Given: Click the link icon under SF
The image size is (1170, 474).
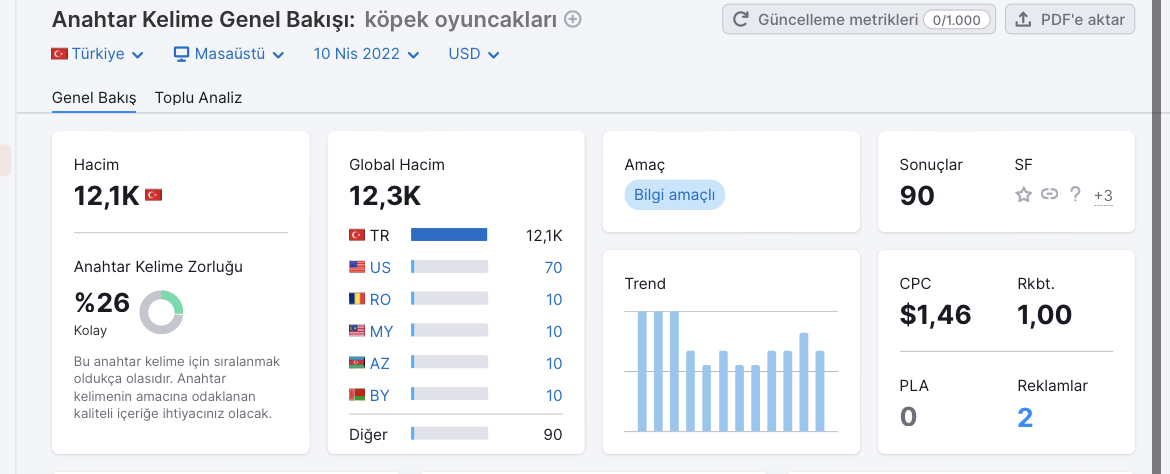Looking at the screenshot, I should [x=1049, y=195].
